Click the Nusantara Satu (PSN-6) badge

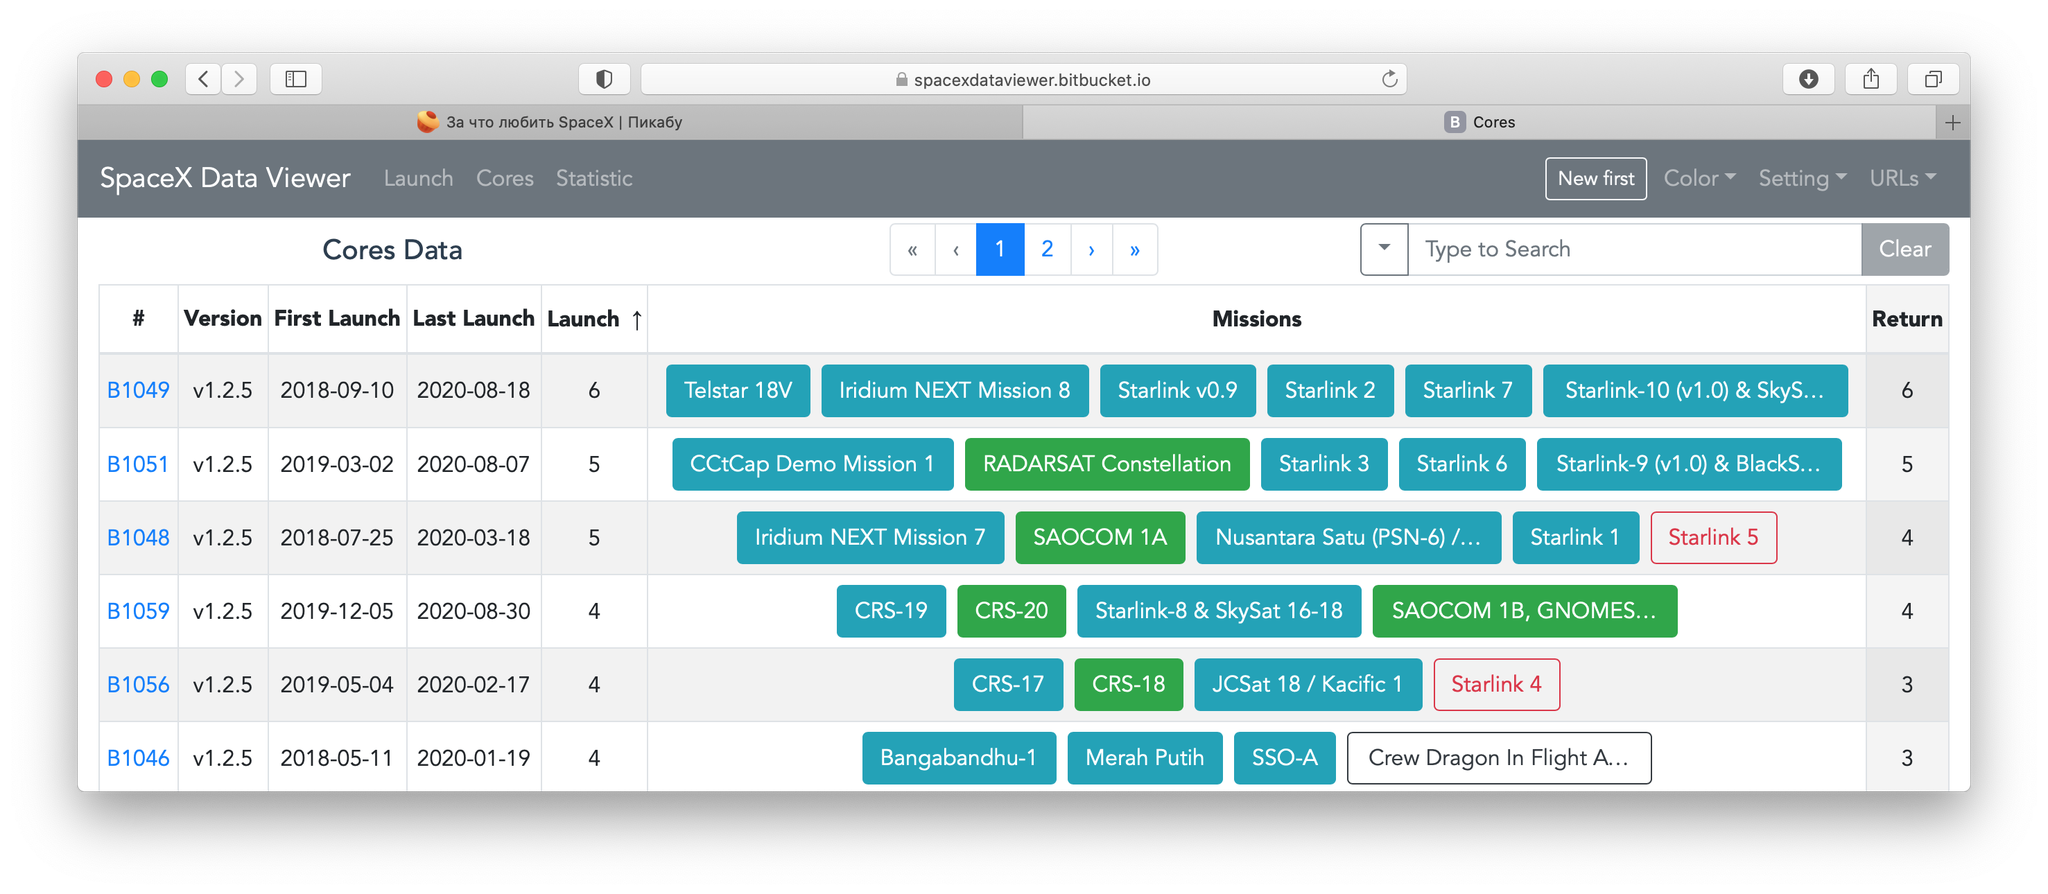point(1349,537)
